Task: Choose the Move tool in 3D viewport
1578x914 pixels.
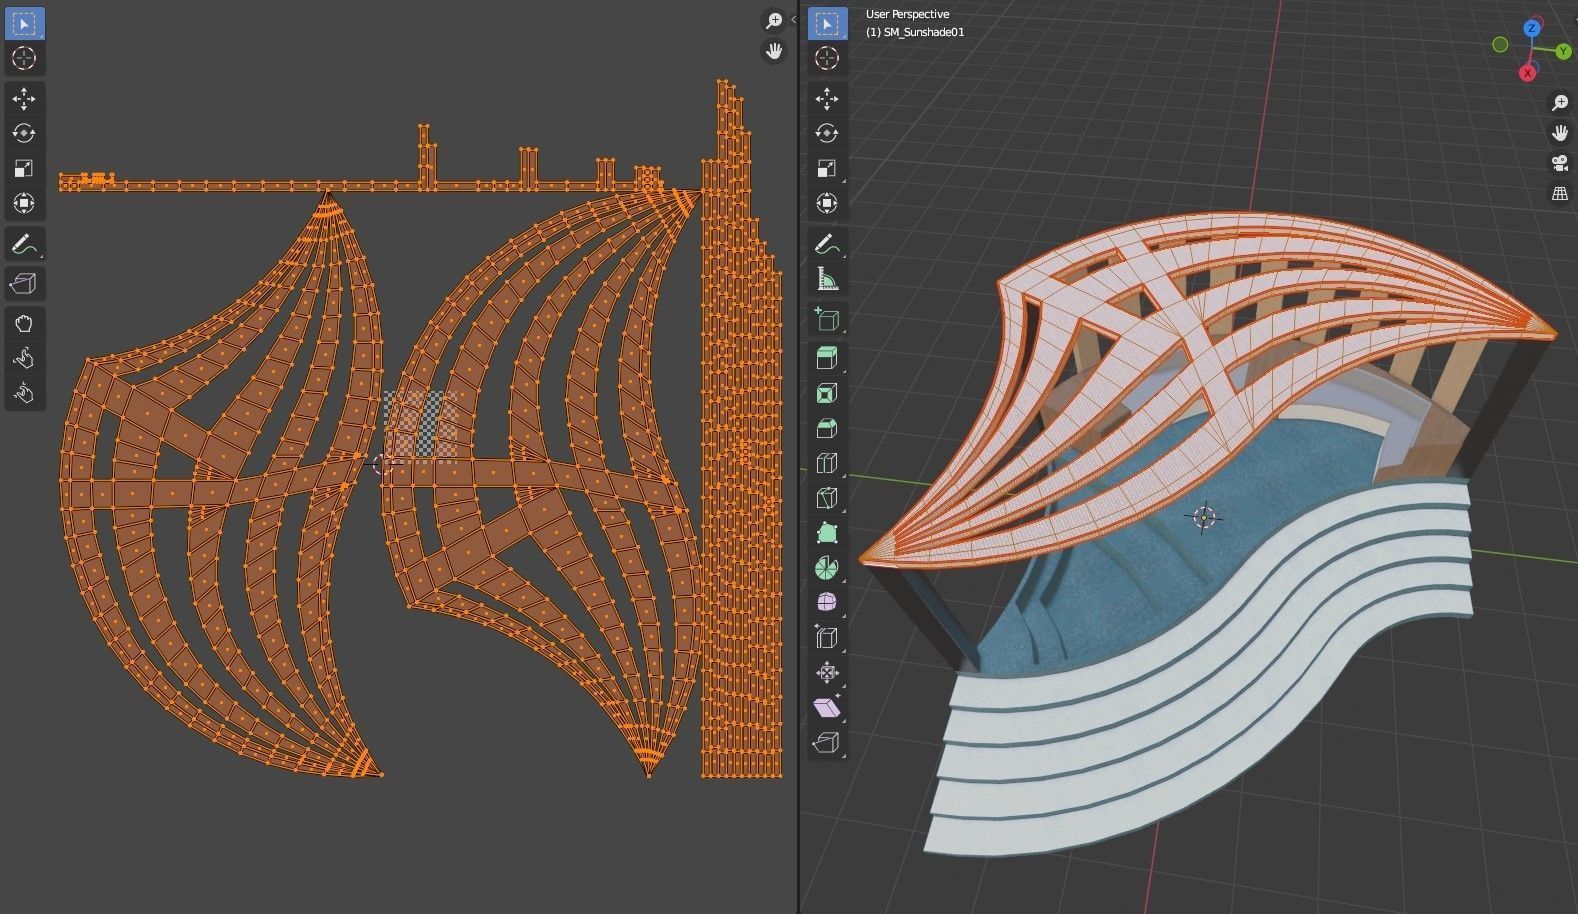Action: tap(827, 98)
